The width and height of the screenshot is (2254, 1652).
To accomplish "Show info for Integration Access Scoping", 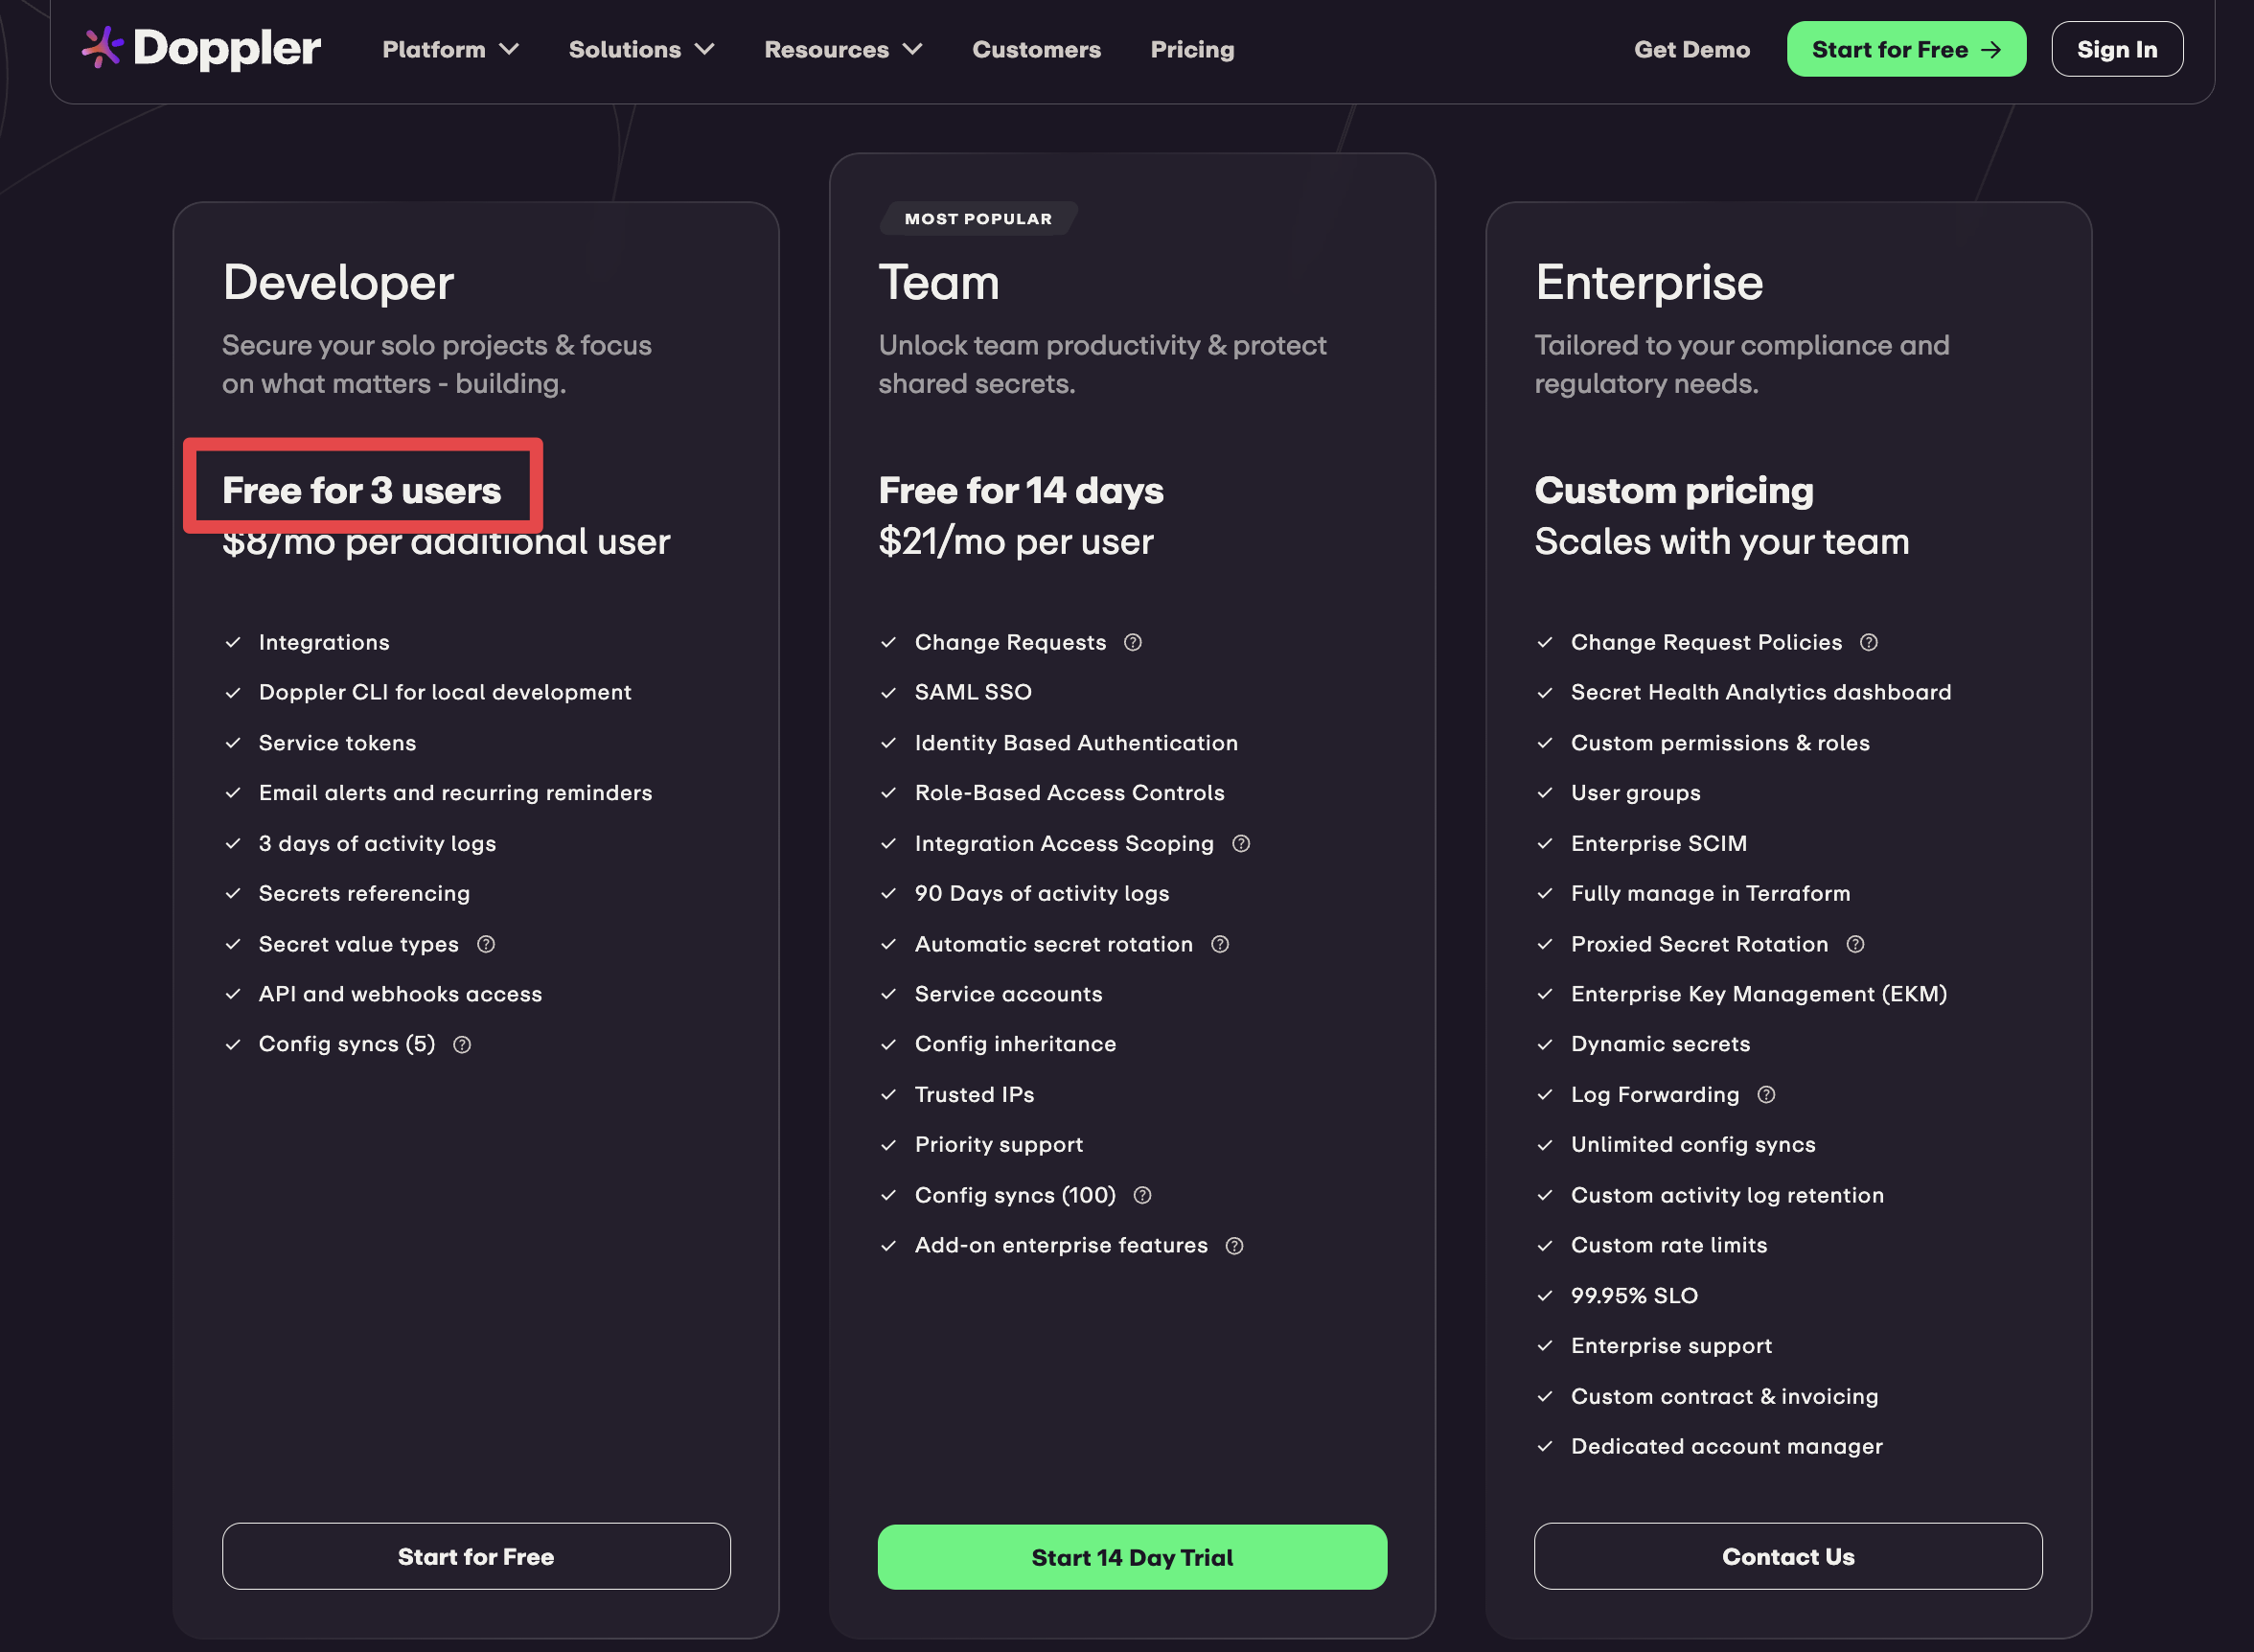I will pos(1241,843).
